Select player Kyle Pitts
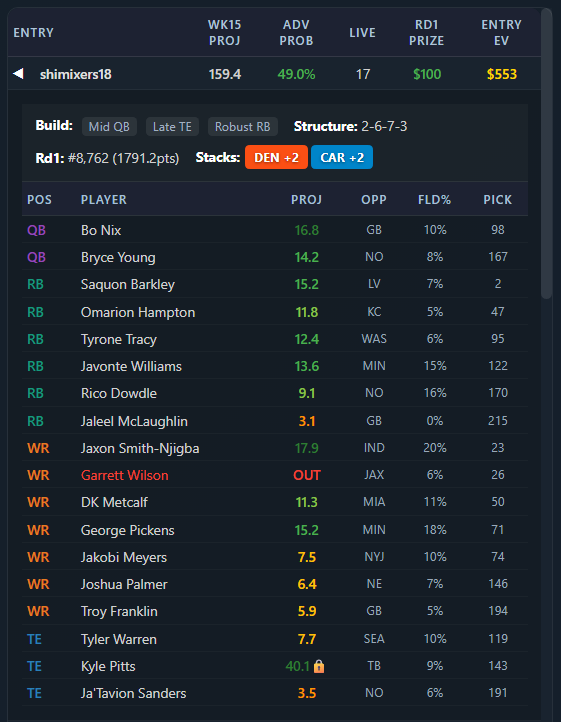Screen dimensions: 561x722 108,666
